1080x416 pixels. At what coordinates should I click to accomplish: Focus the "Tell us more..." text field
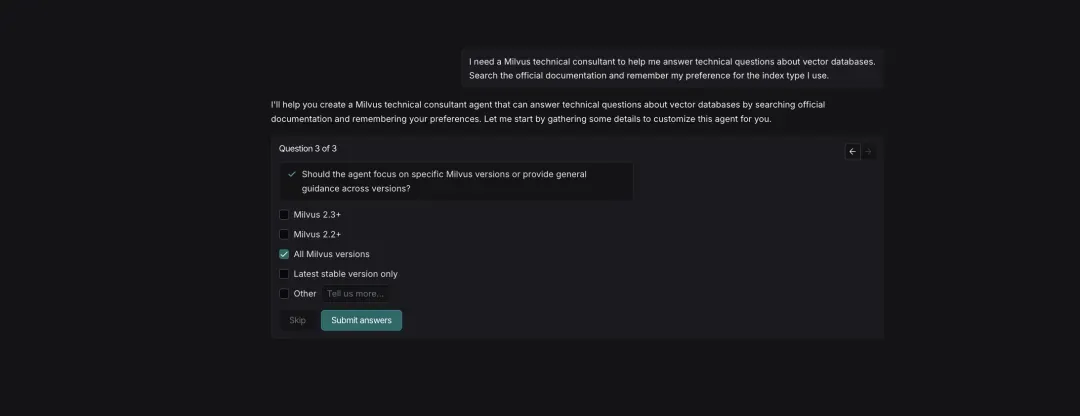(x=355, y=294)
